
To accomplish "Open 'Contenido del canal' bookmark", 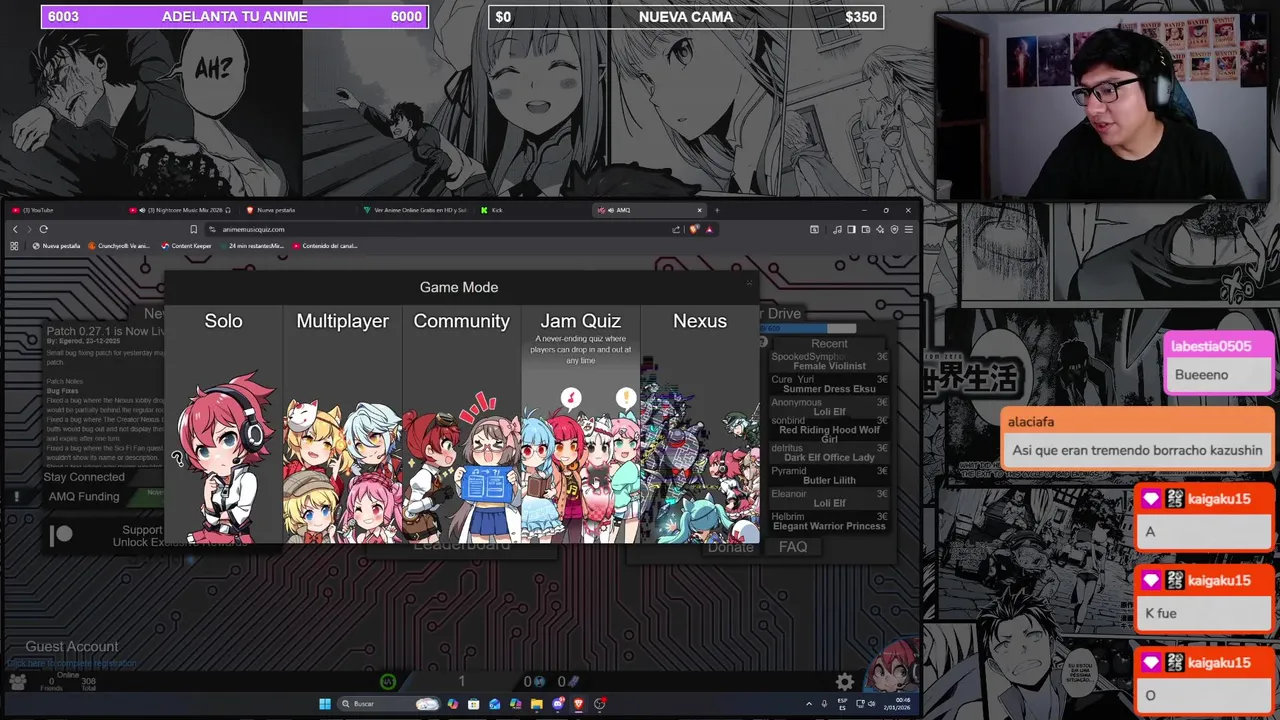I will (x=324, y=246).
